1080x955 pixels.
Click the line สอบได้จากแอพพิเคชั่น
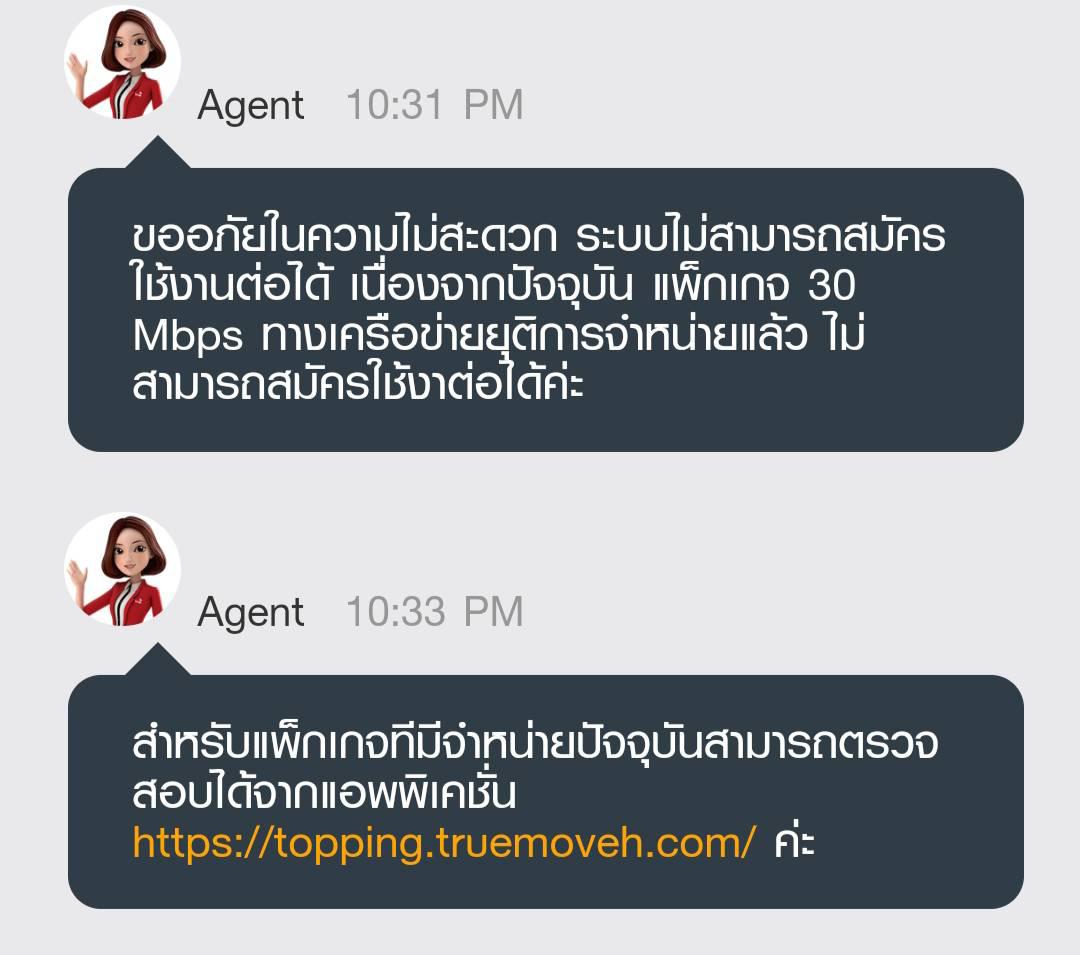324,793
